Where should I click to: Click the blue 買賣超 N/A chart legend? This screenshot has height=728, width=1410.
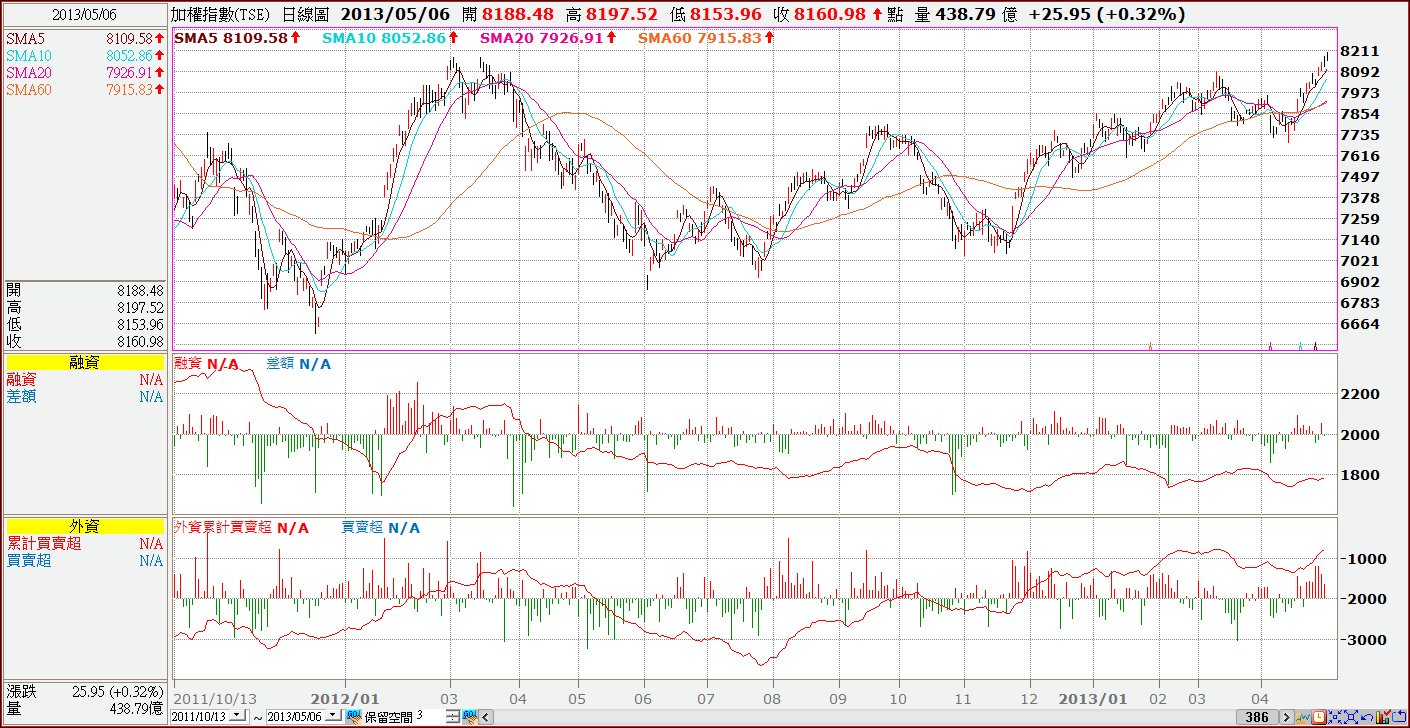(381, 527)
